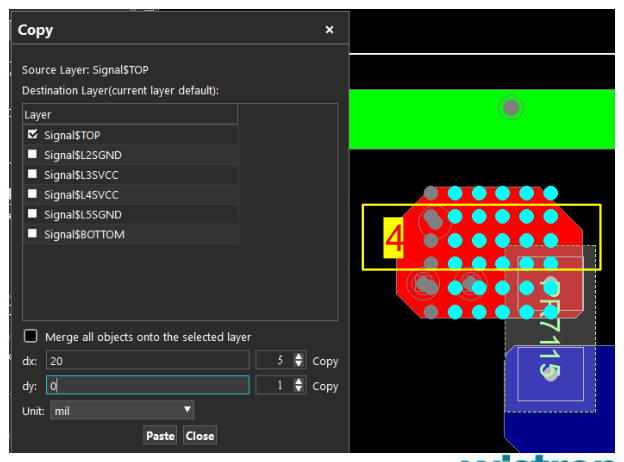Image resolution: width=624 pixels, height=462 pixels.
Task: Click the Paste button
Action: pos(160,435)
